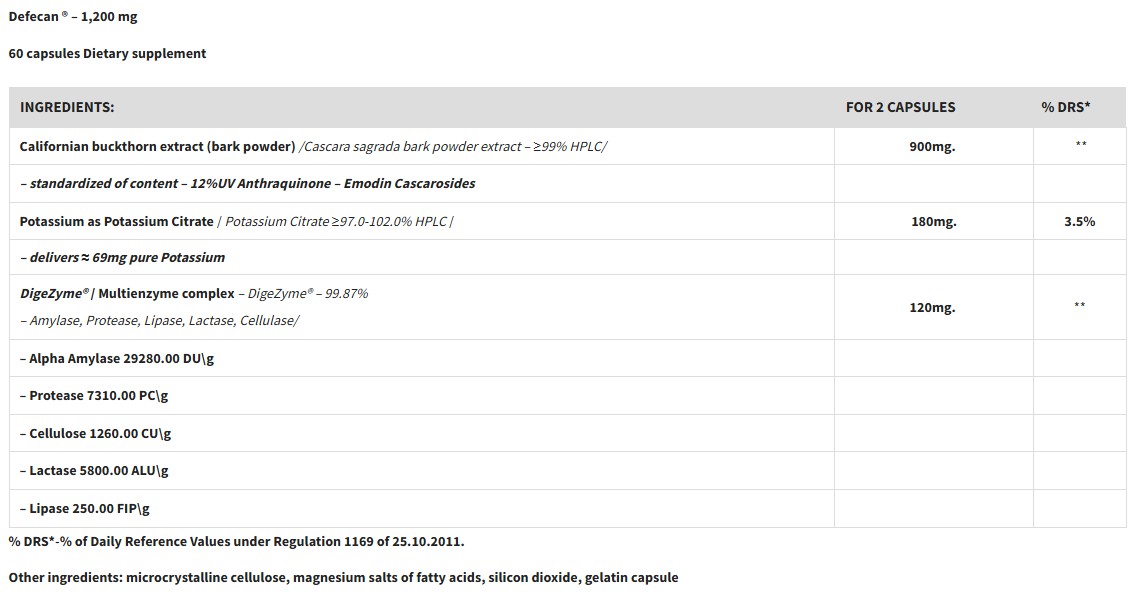Click the 180mg. dosage cell
The image size is (1135, 598).
pos(933,222)
